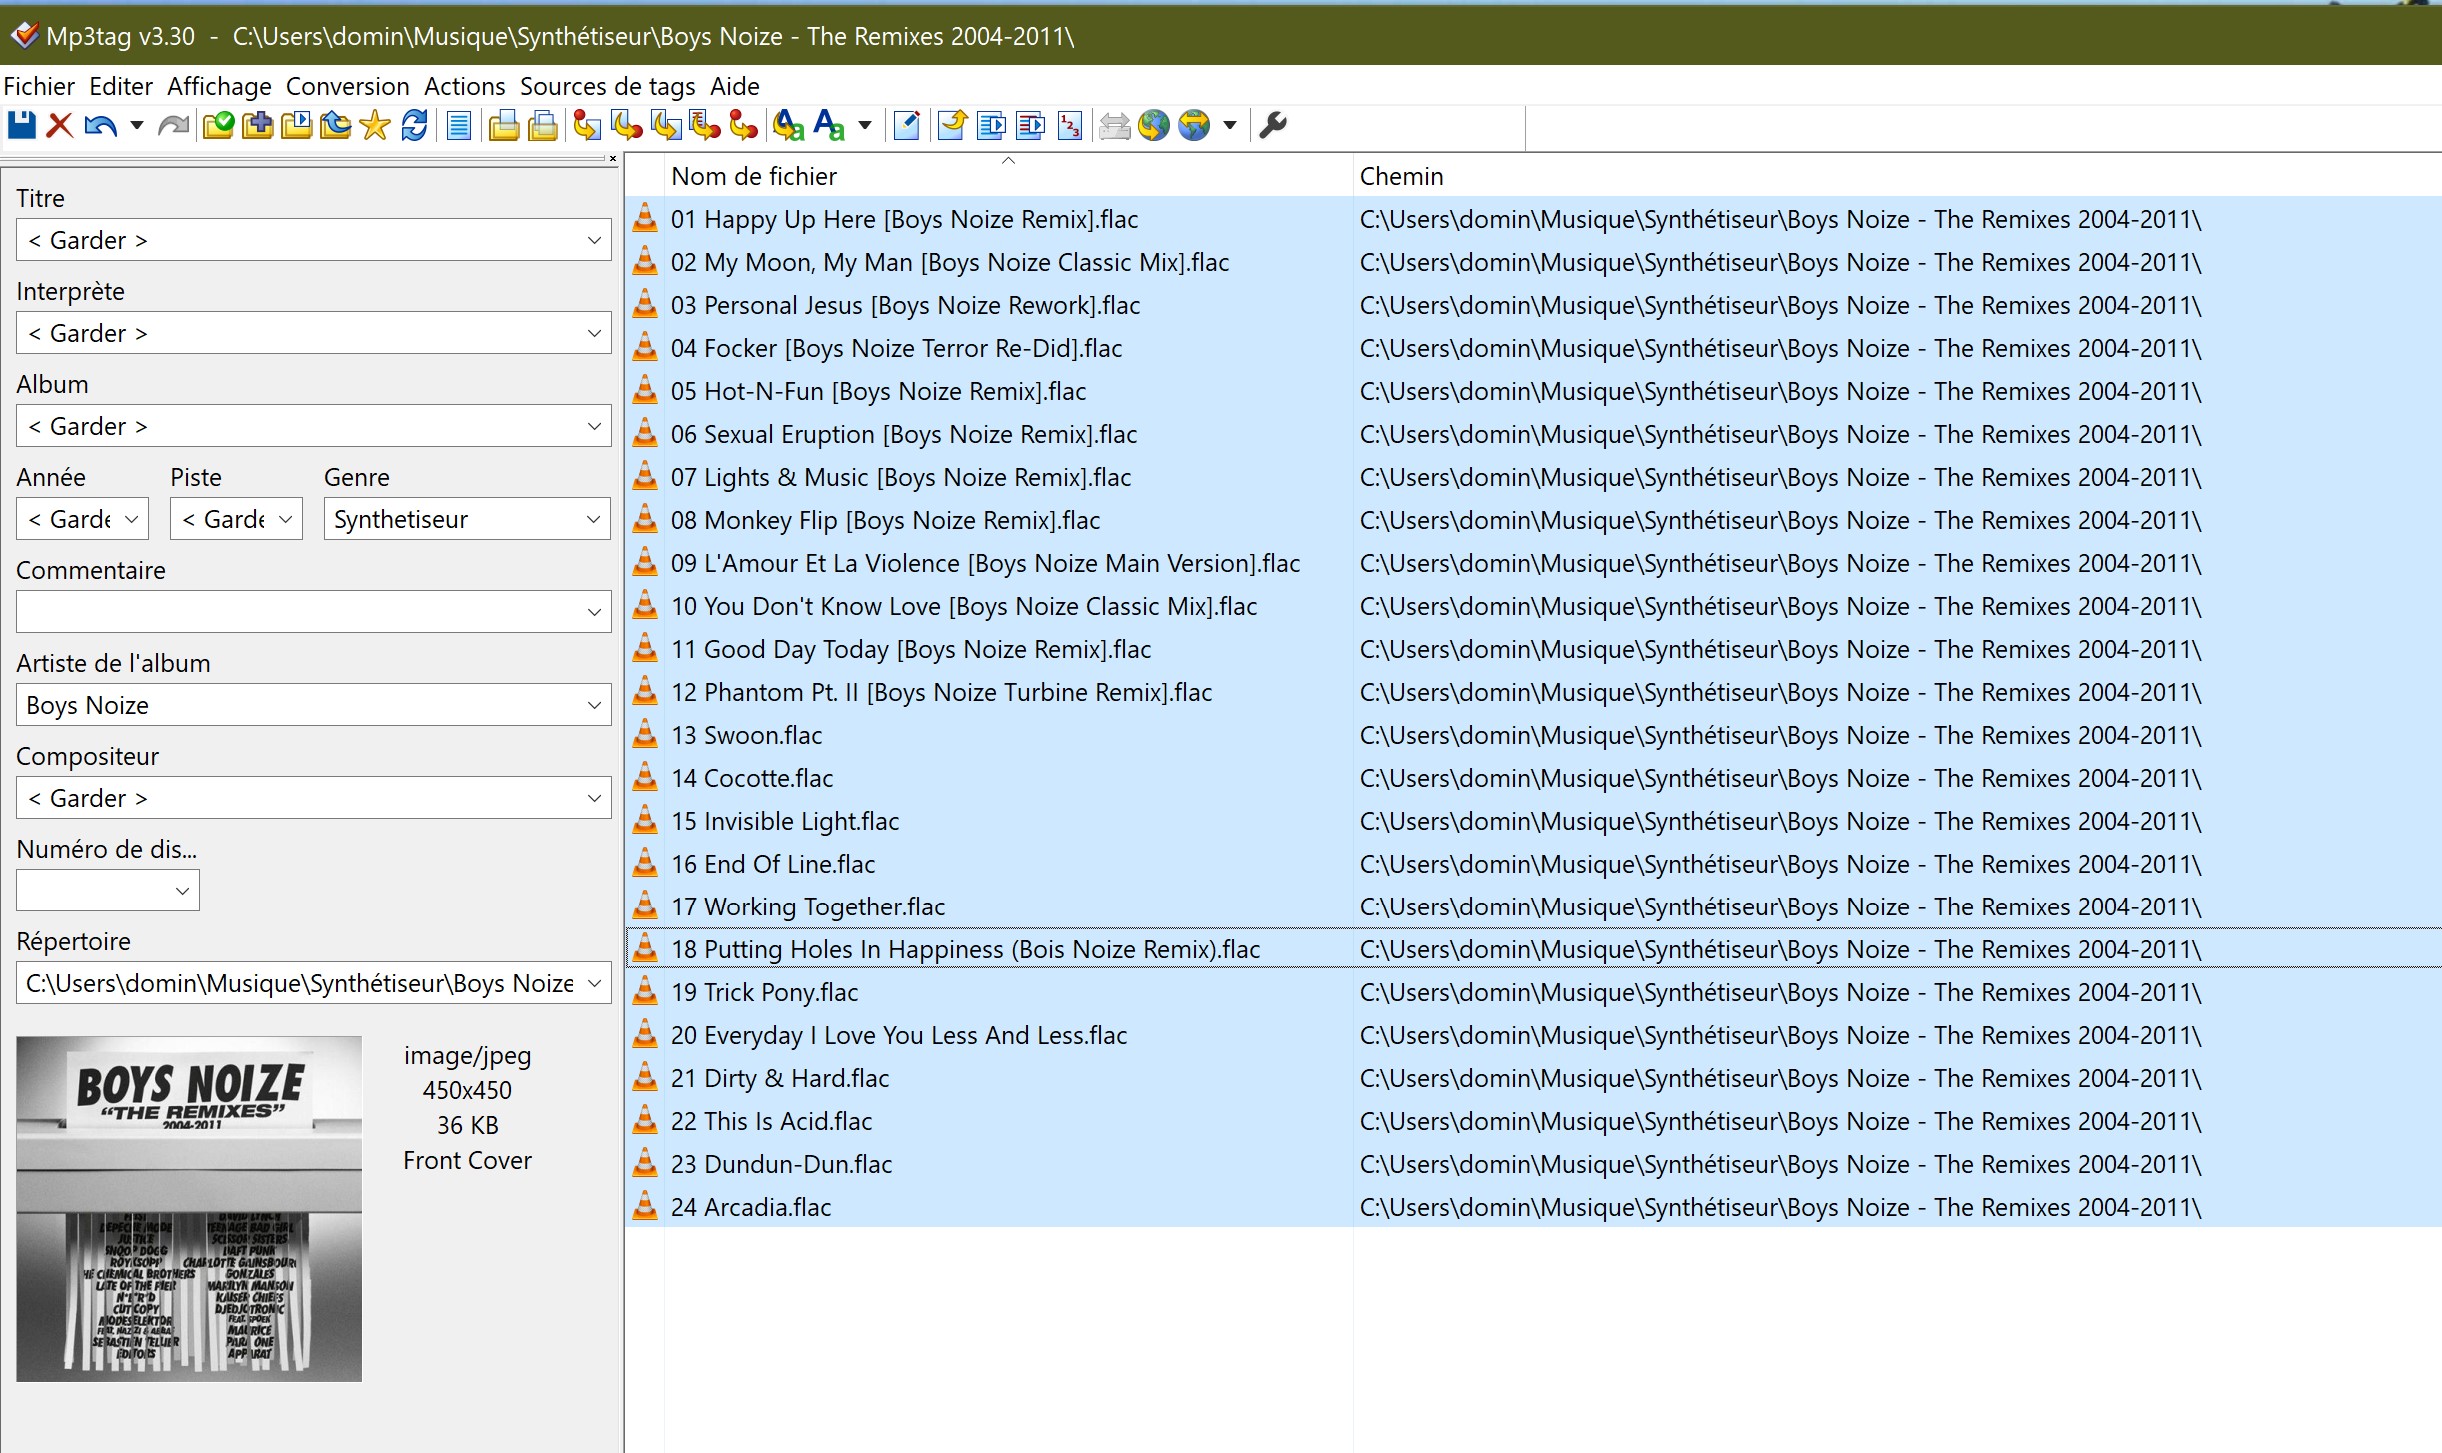Expand the Numéro de disque dropdown
This screenshot has width=2442, height=1453.
(182, 891)
